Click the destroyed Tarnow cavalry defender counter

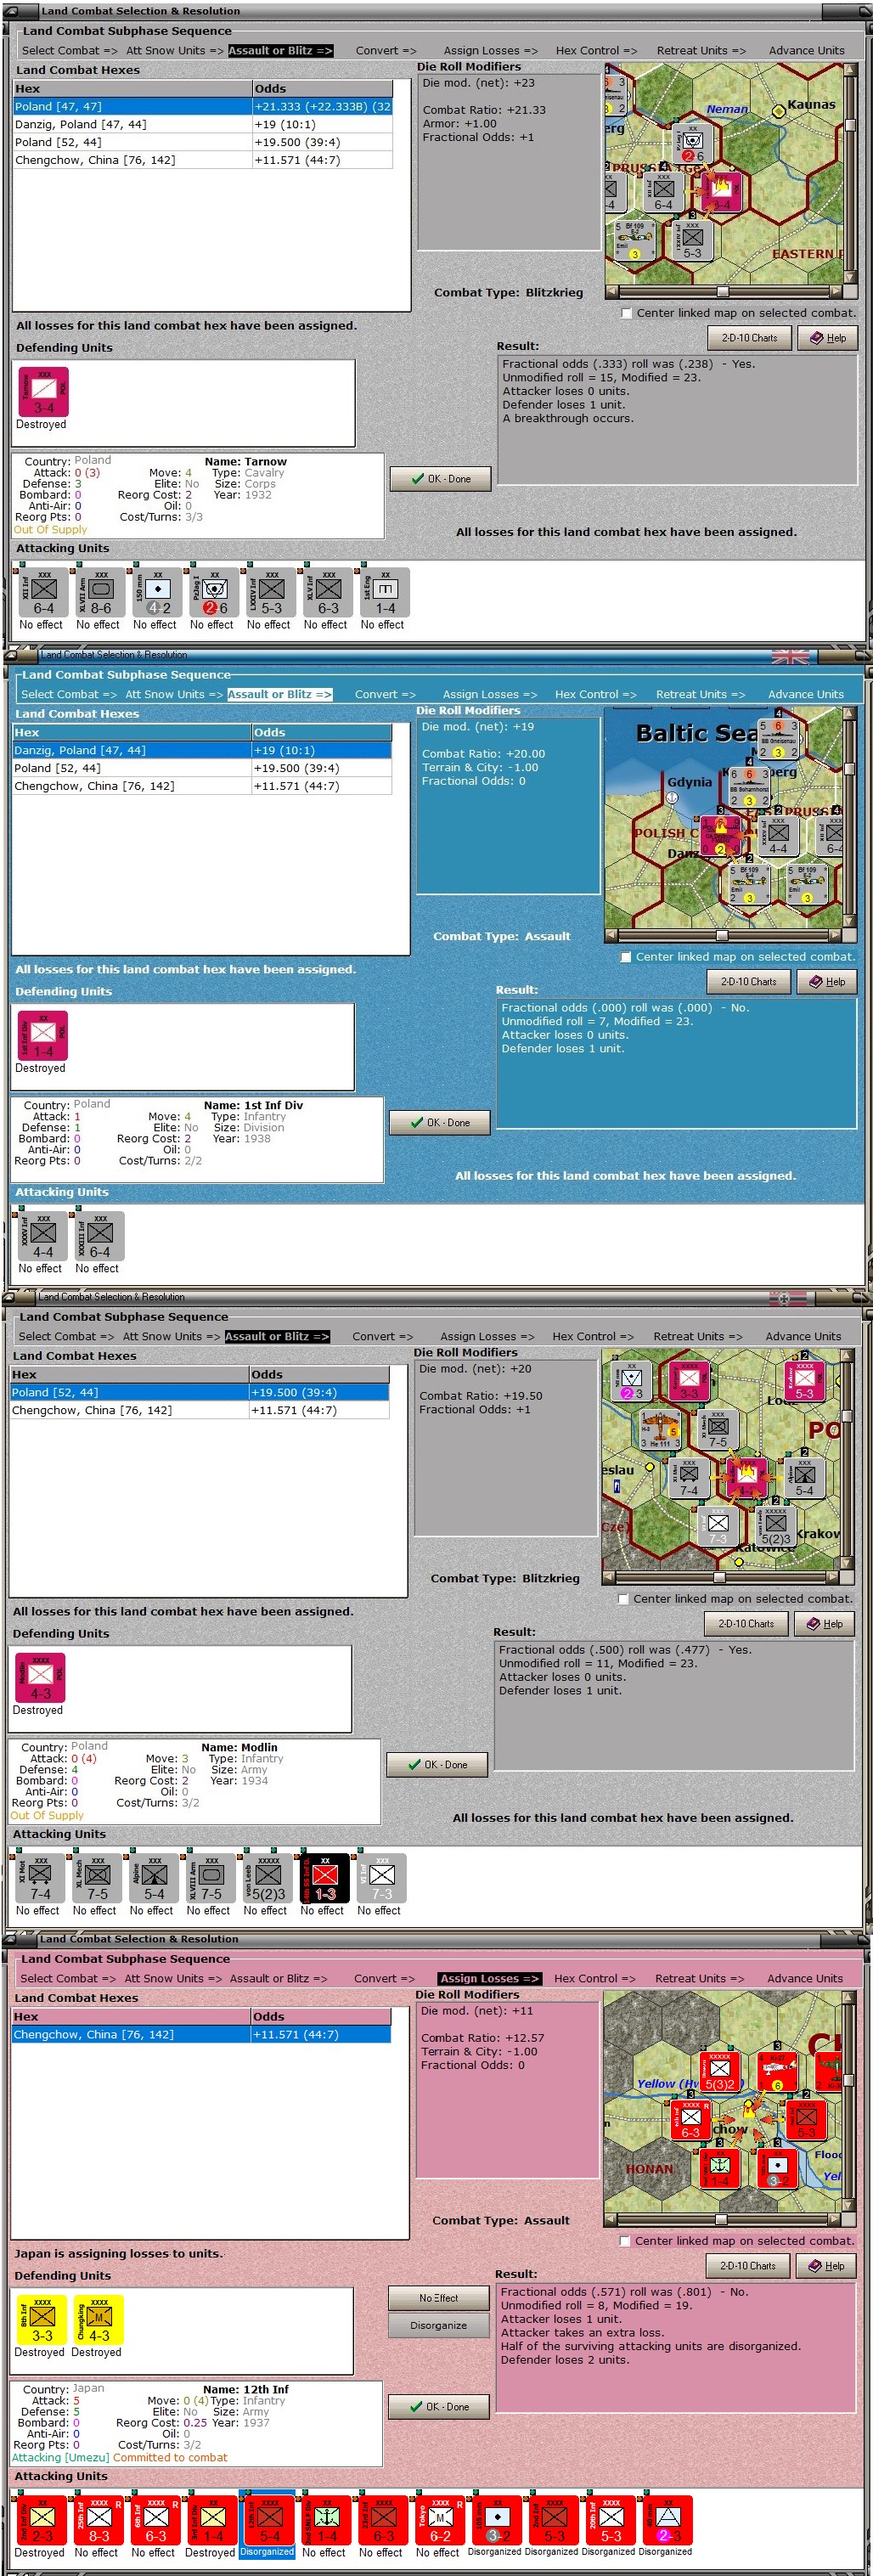(x=44, y=392)
